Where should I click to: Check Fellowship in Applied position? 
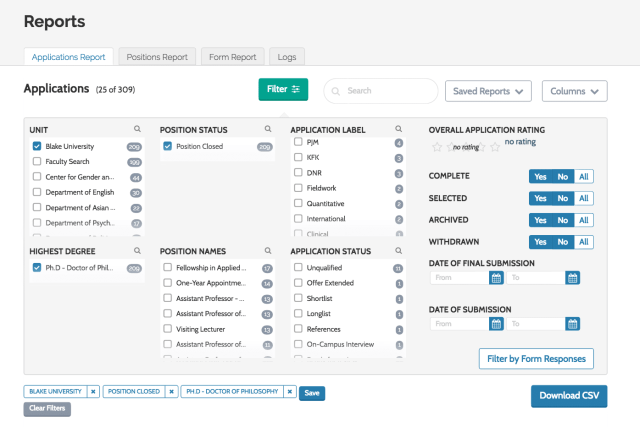167,267
